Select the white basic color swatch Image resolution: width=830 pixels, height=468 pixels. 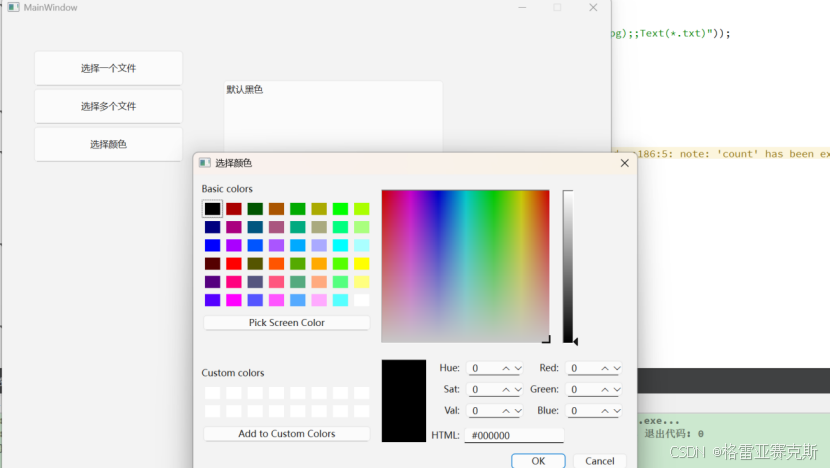click(x=362, y=300)
